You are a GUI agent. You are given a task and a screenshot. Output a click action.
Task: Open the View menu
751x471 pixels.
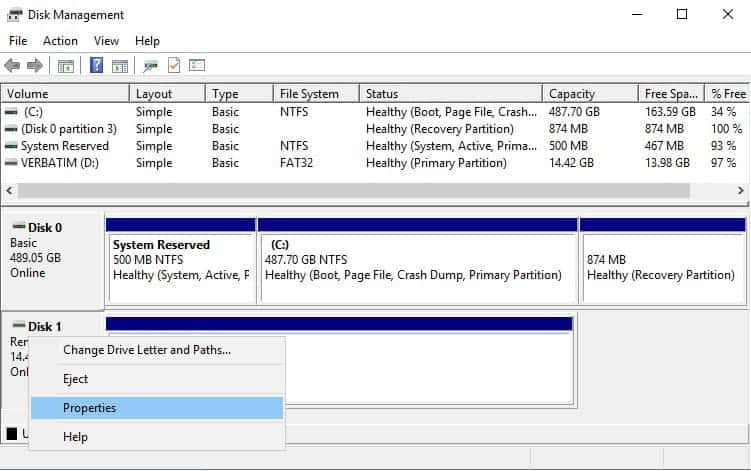[106, 41]
